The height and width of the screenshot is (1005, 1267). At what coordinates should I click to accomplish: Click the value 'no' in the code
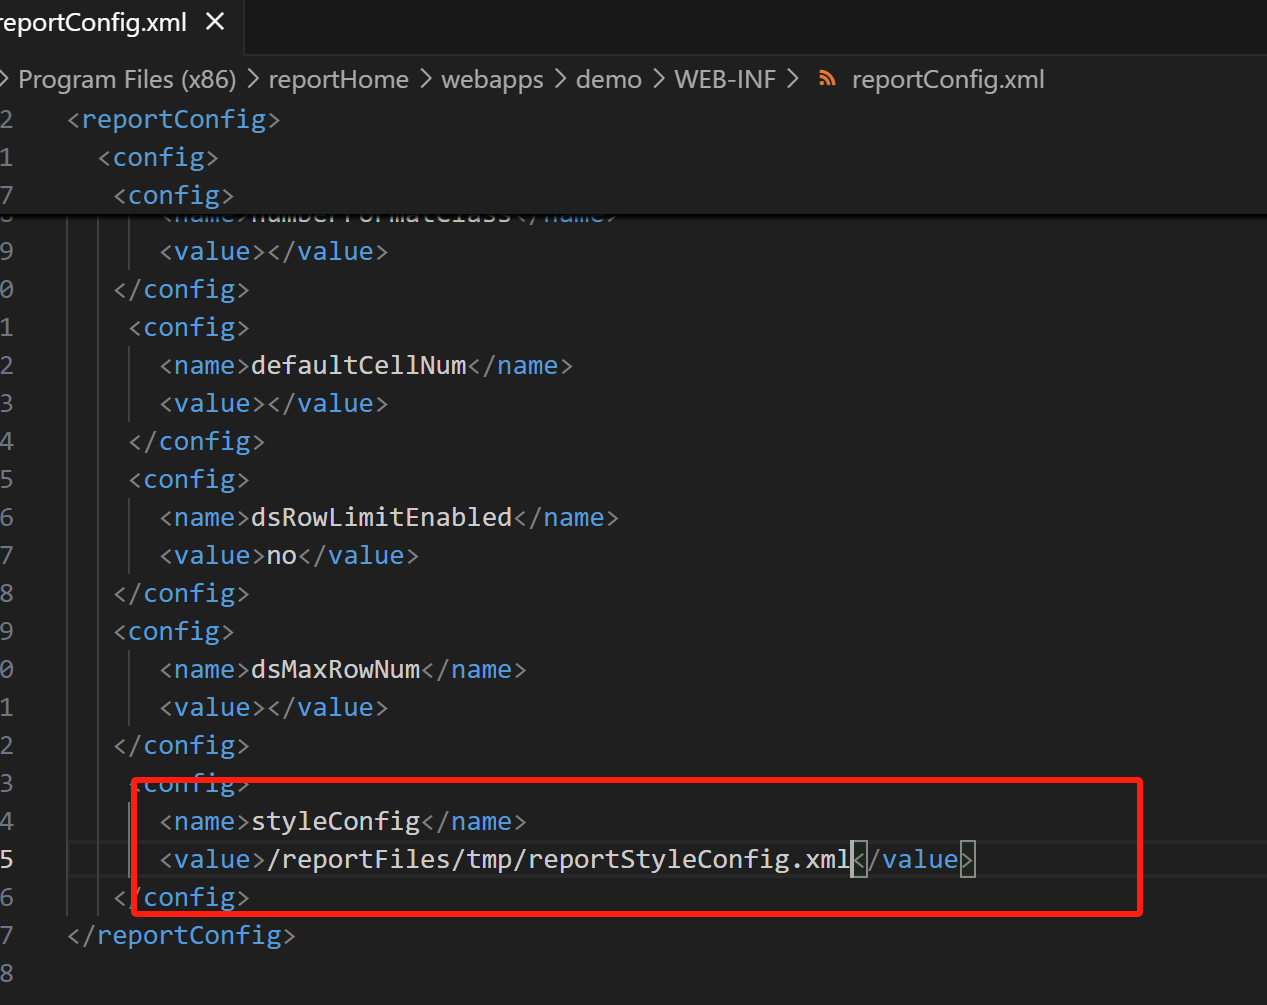point(281,556)
